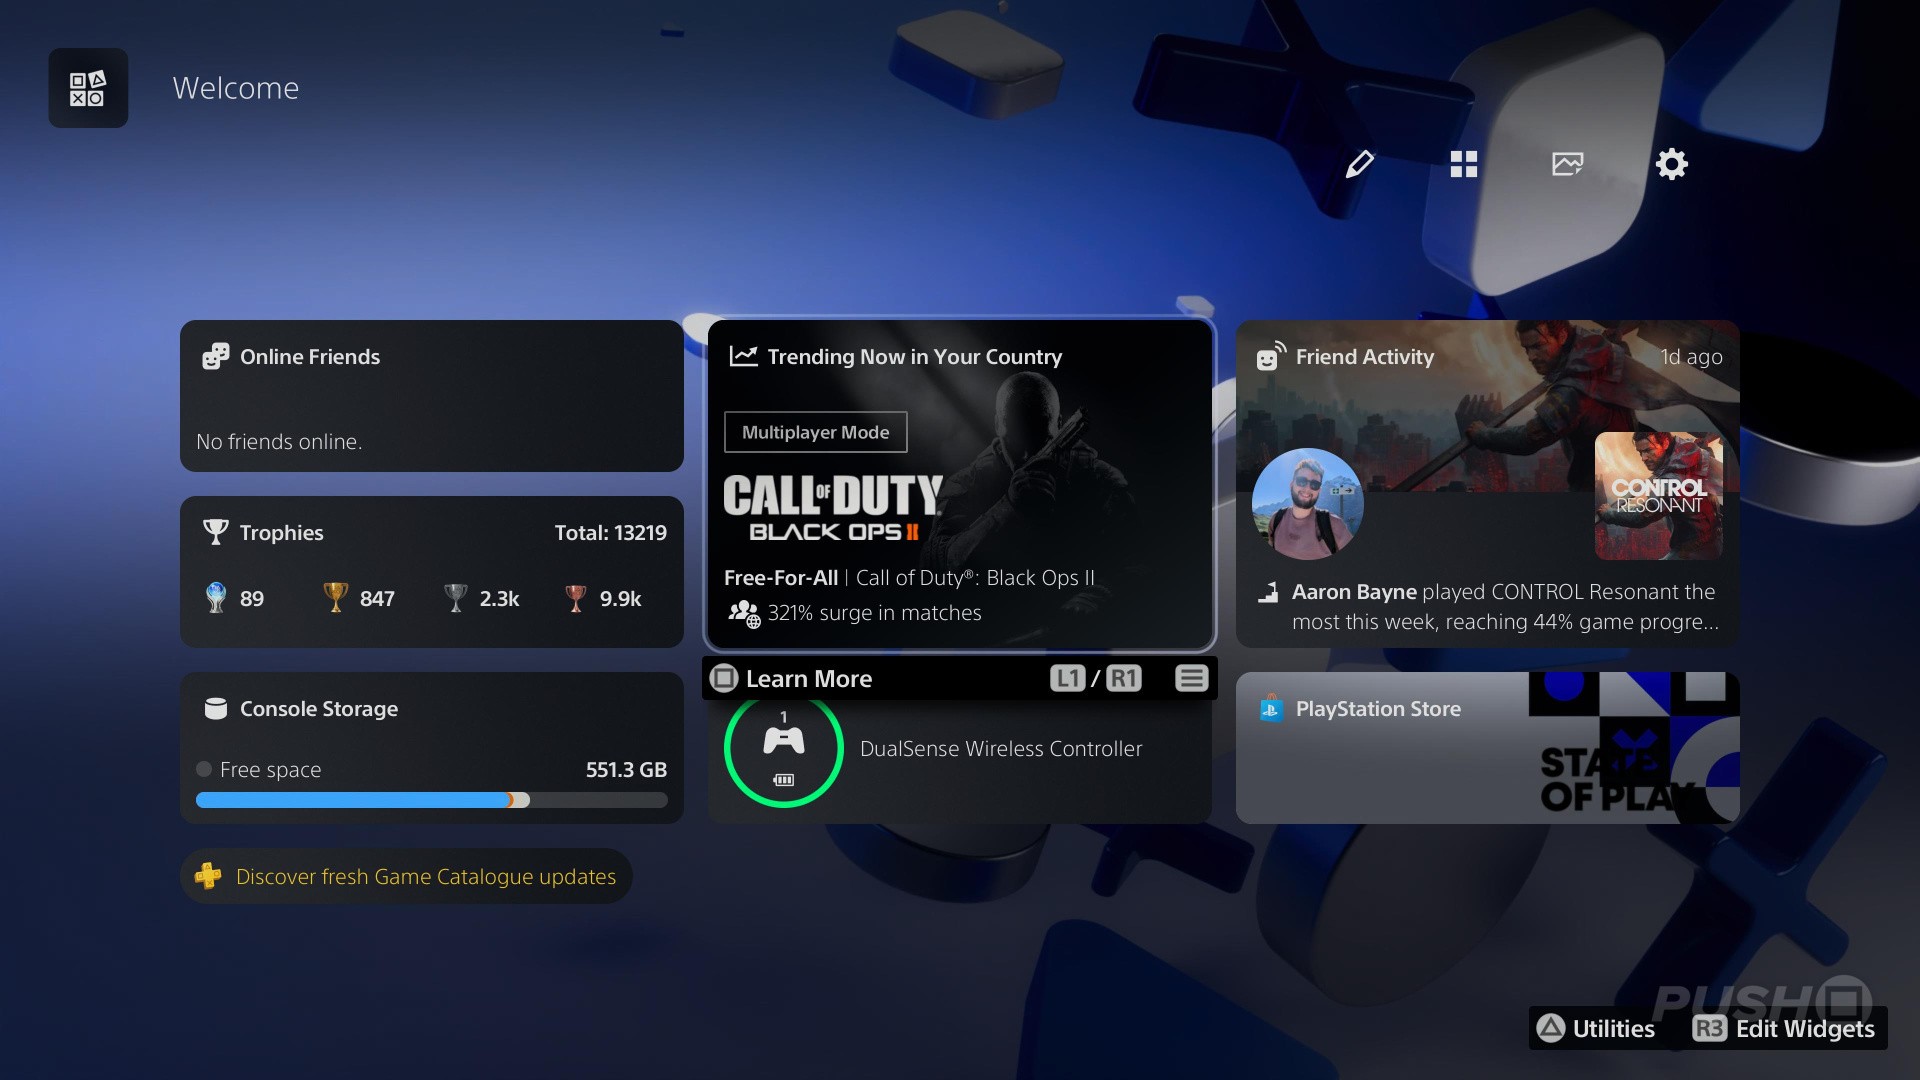Click the trending chart icon

click(743, 356)
